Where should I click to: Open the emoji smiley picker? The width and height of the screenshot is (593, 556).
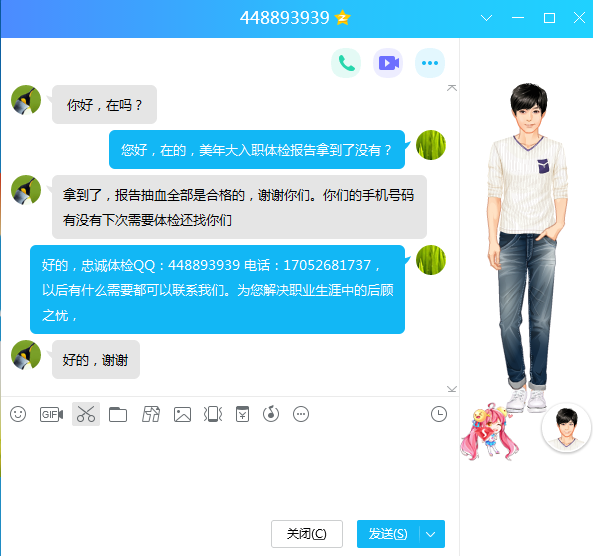18,414
